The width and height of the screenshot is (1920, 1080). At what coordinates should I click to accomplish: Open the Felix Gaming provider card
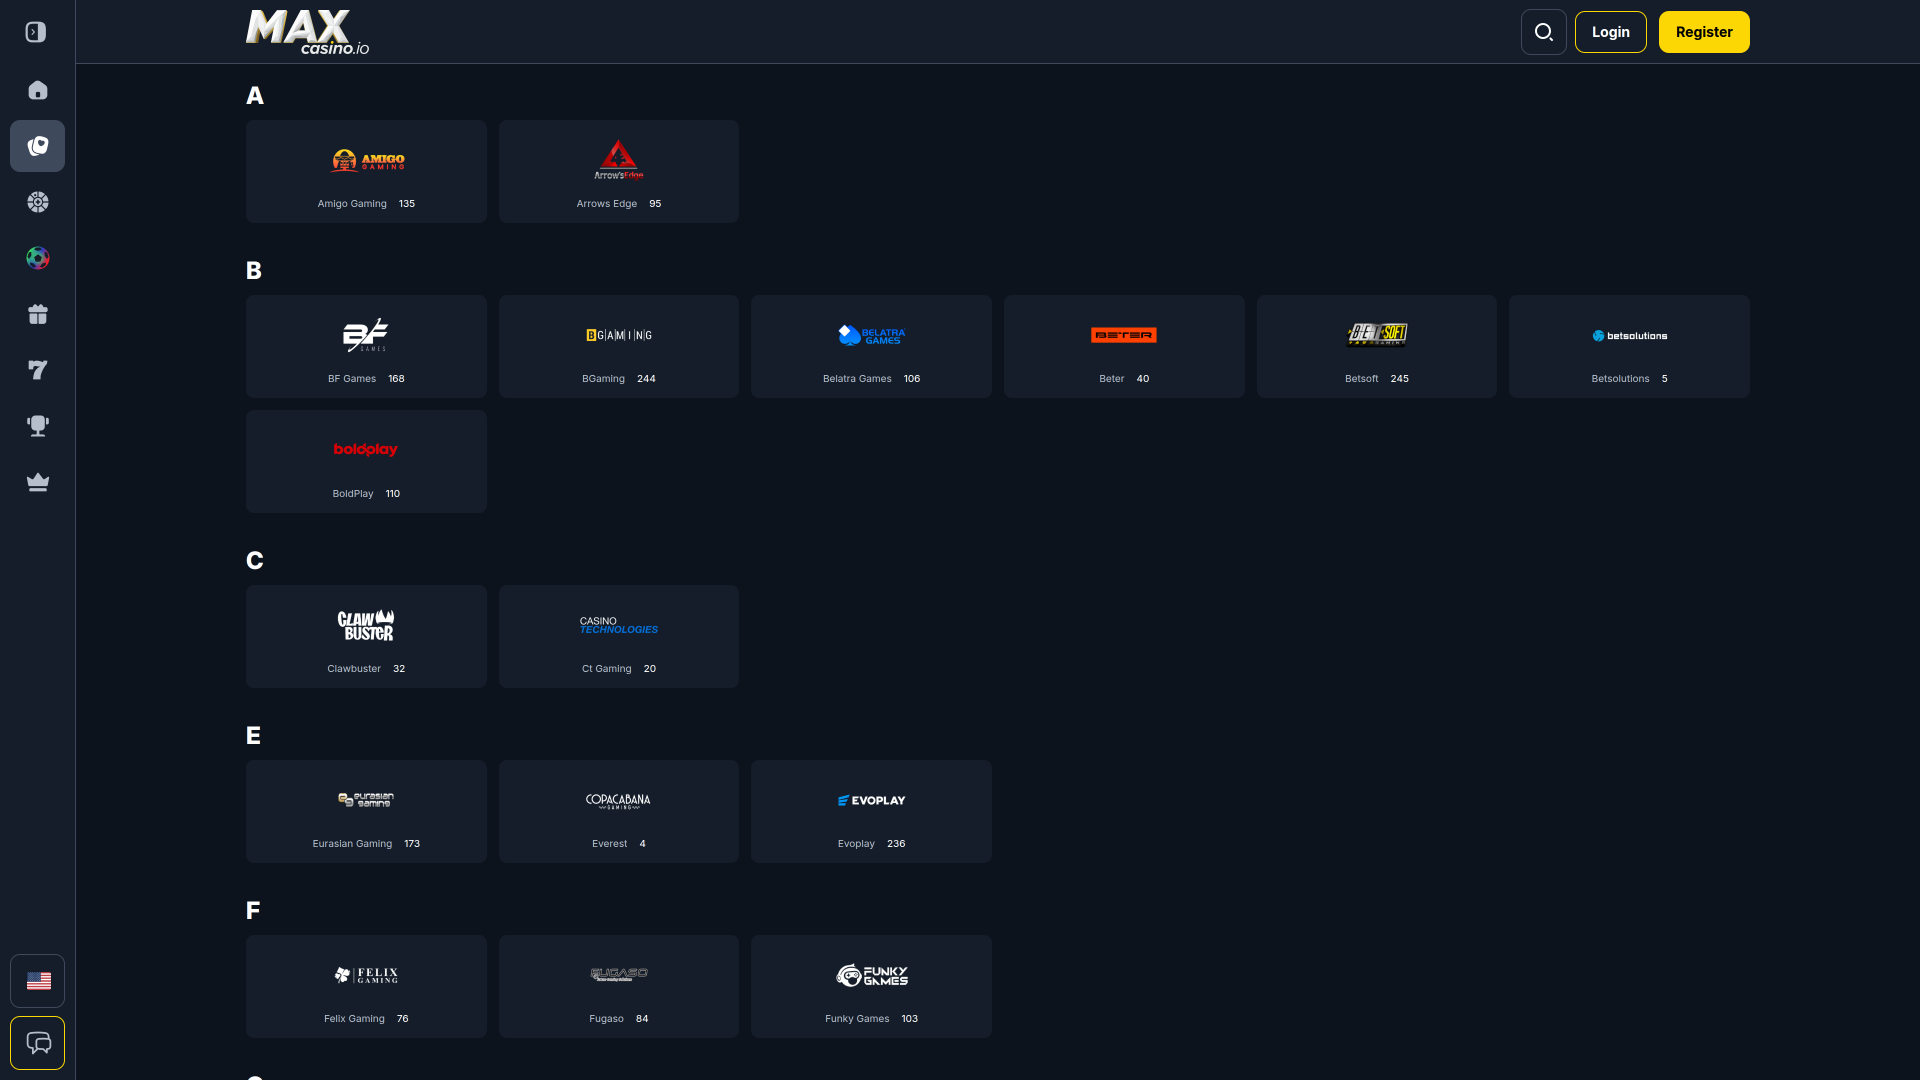[x=366, y=987]
